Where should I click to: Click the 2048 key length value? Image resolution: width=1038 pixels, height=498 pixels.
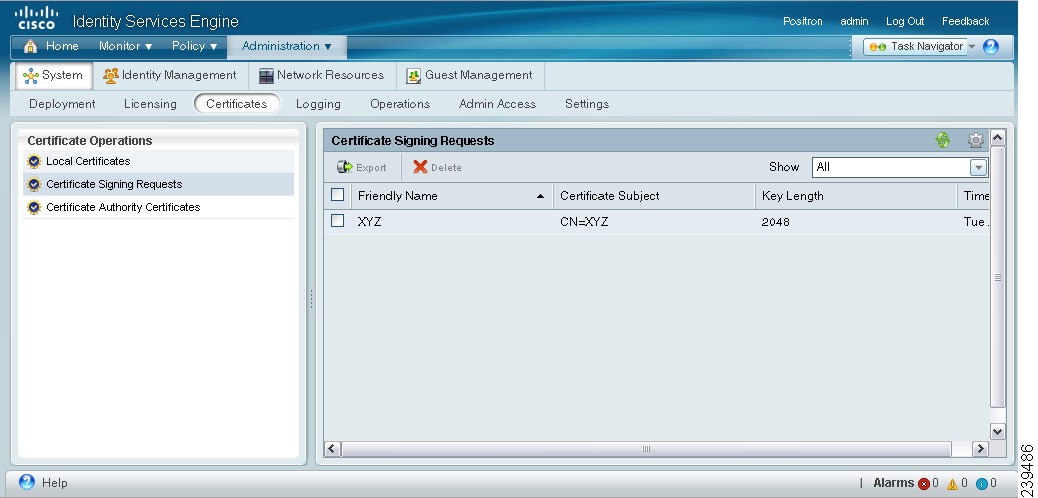click(775, 222)
